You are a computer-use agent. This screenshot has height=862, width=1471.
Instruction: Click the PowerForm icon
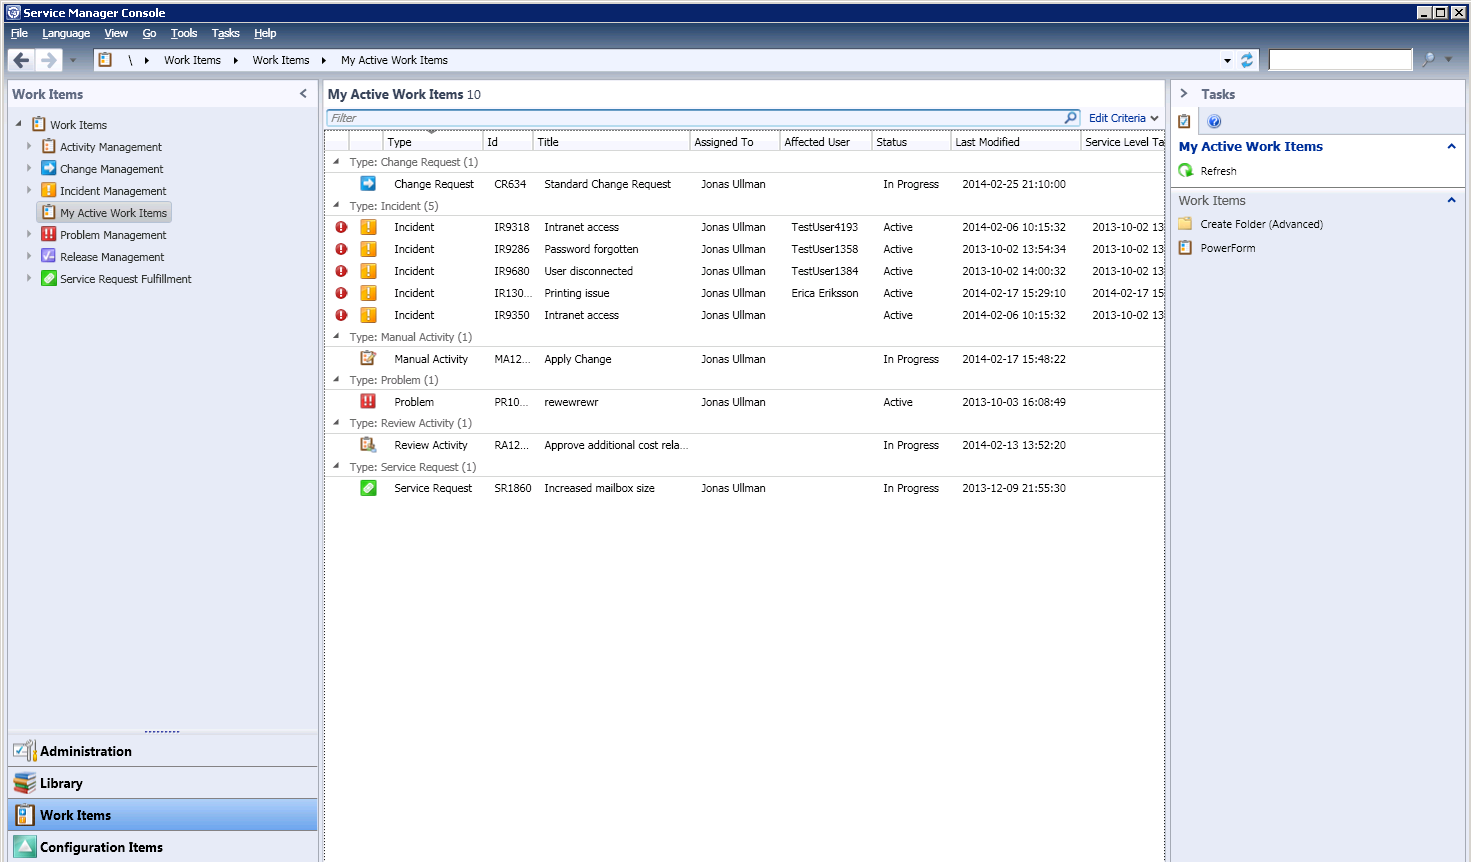1185,248
